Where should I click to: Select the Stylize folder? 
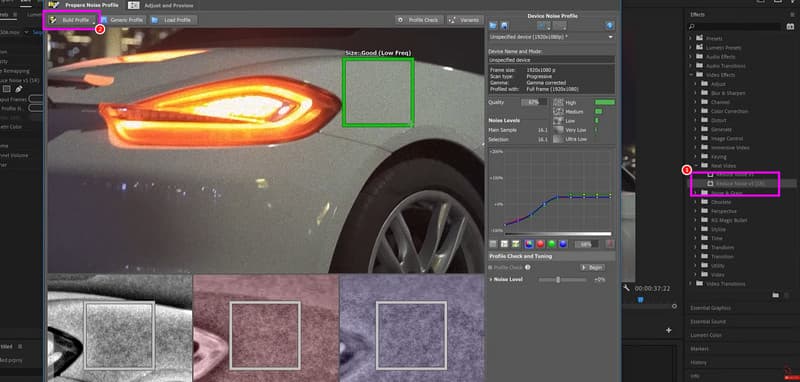pos(714,229)
